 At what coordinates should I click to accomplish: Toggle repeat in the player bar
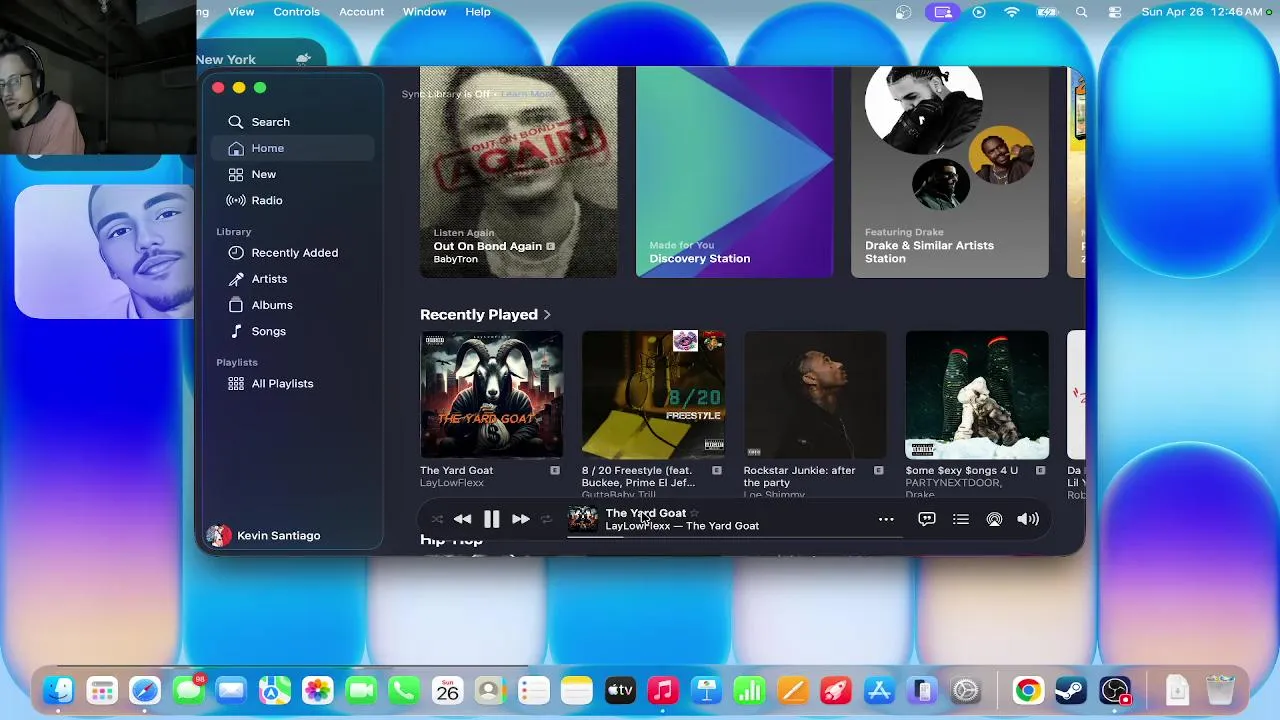coord(546,519)
